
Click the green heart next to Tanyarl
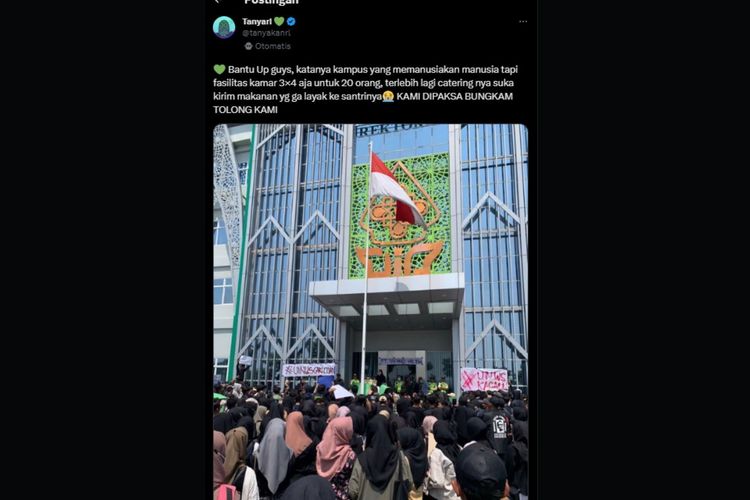279,22
